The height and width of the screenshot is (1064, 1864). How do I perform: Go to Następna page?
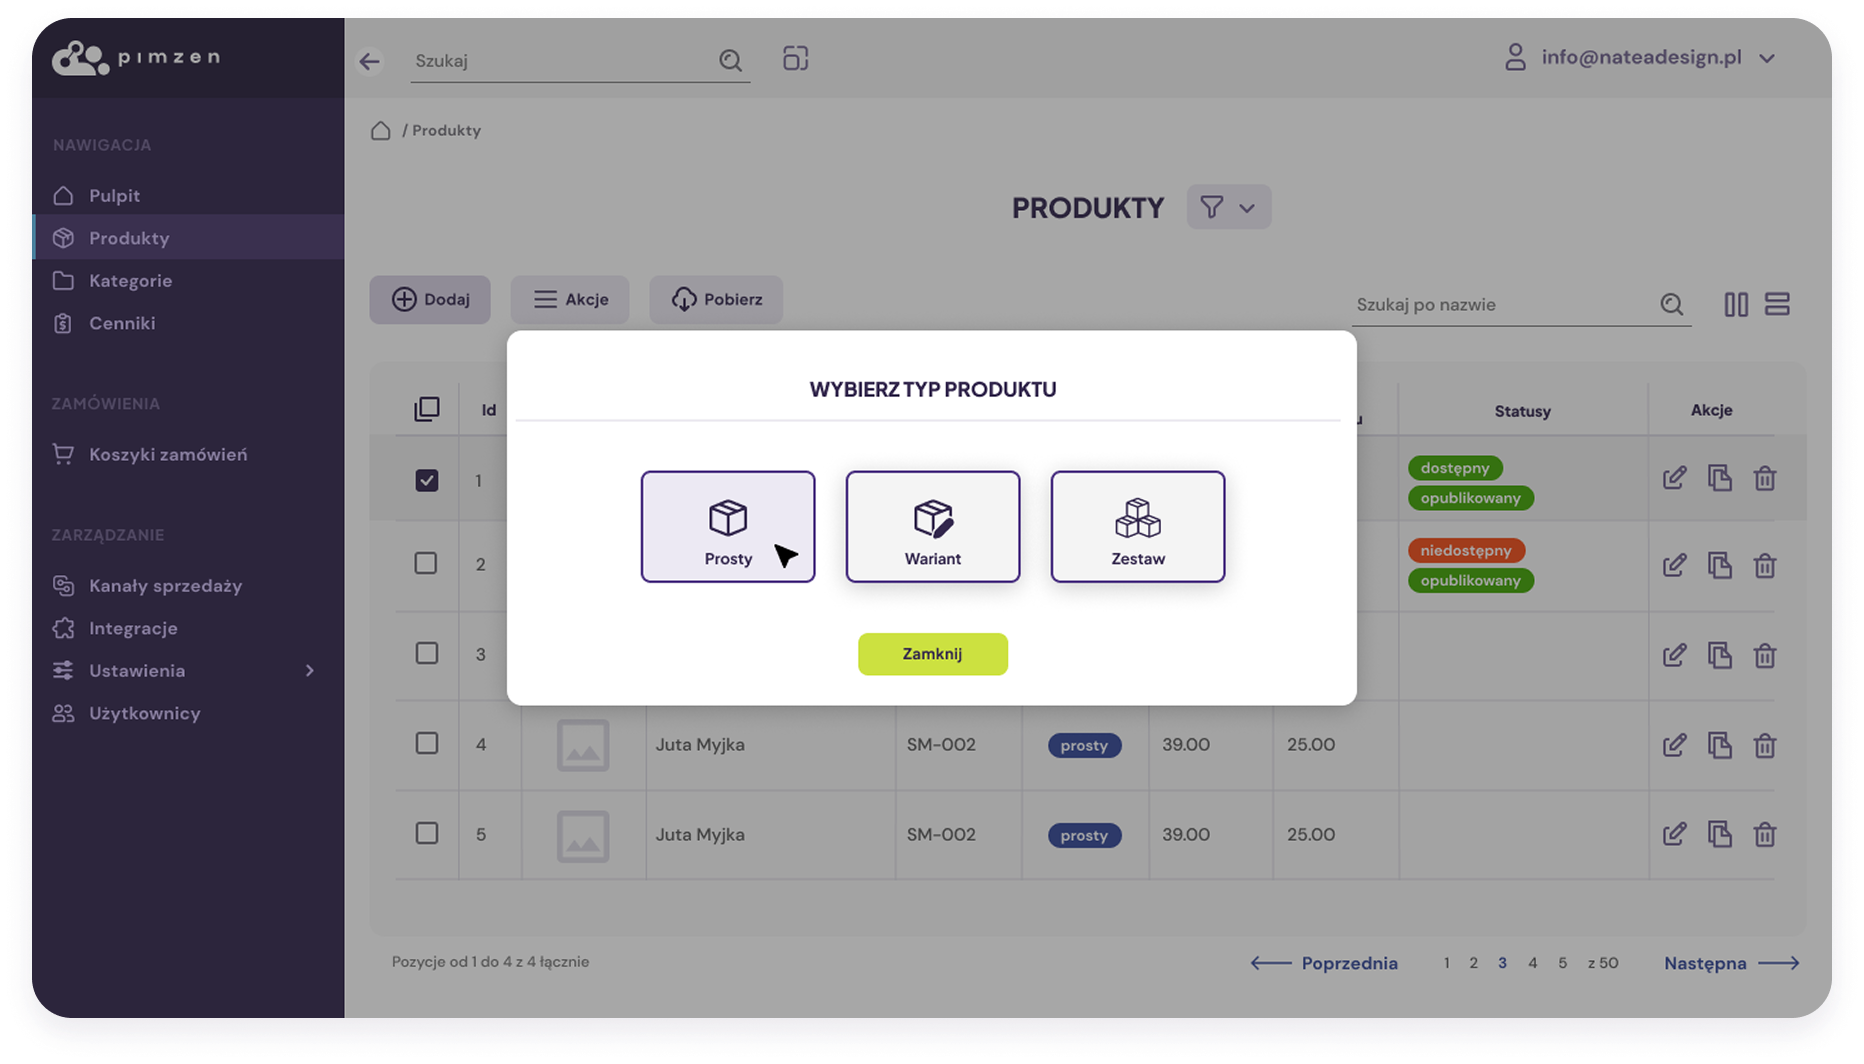tap(1731, 963)
